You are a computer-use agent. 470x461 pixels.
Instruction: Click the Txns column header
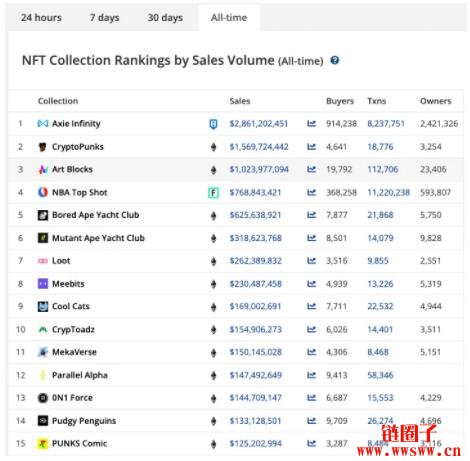pos(377,101)
